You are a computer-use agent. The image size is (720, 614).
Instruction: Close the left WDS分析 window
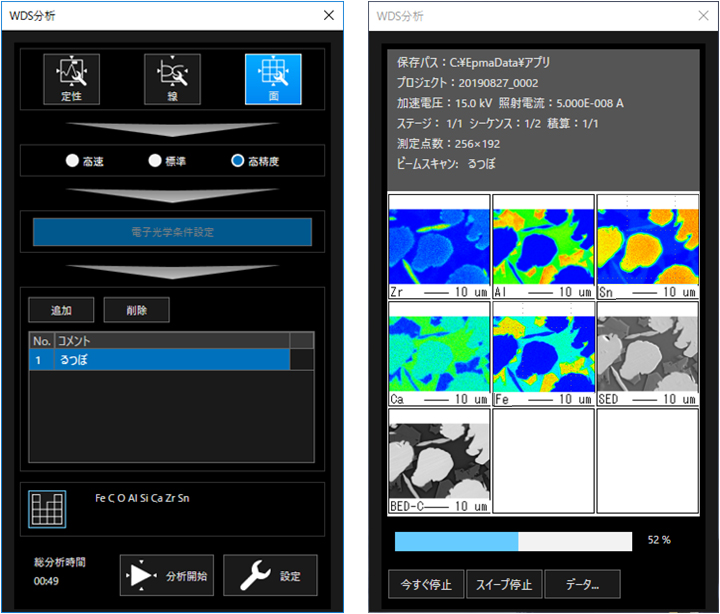point(329,15)
